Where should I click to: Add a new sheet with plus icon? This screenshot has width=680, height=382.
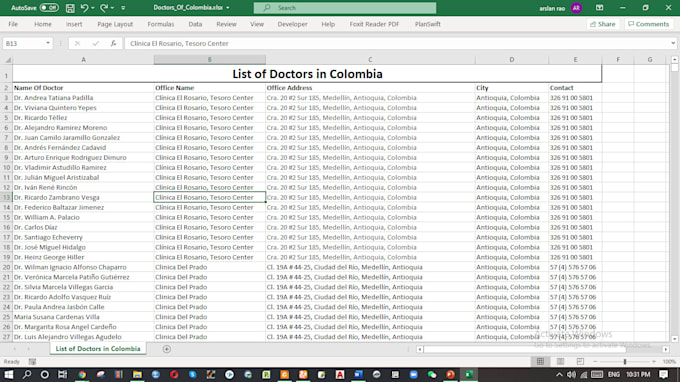pos(167,349)
